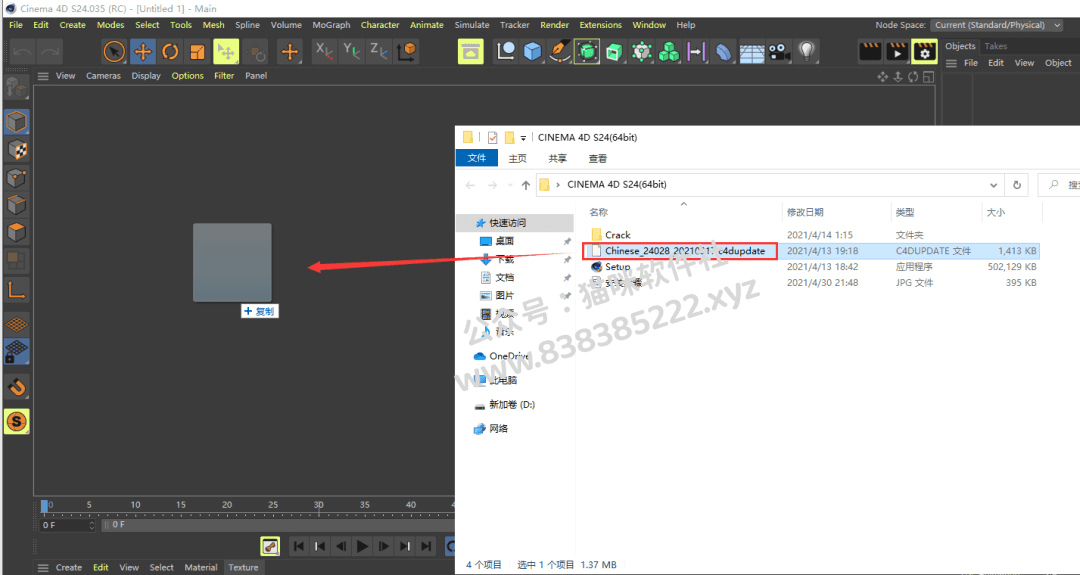Screen dimensions: 1080x575
Task: Open the Simulate menu
Action: pos(472,25)
